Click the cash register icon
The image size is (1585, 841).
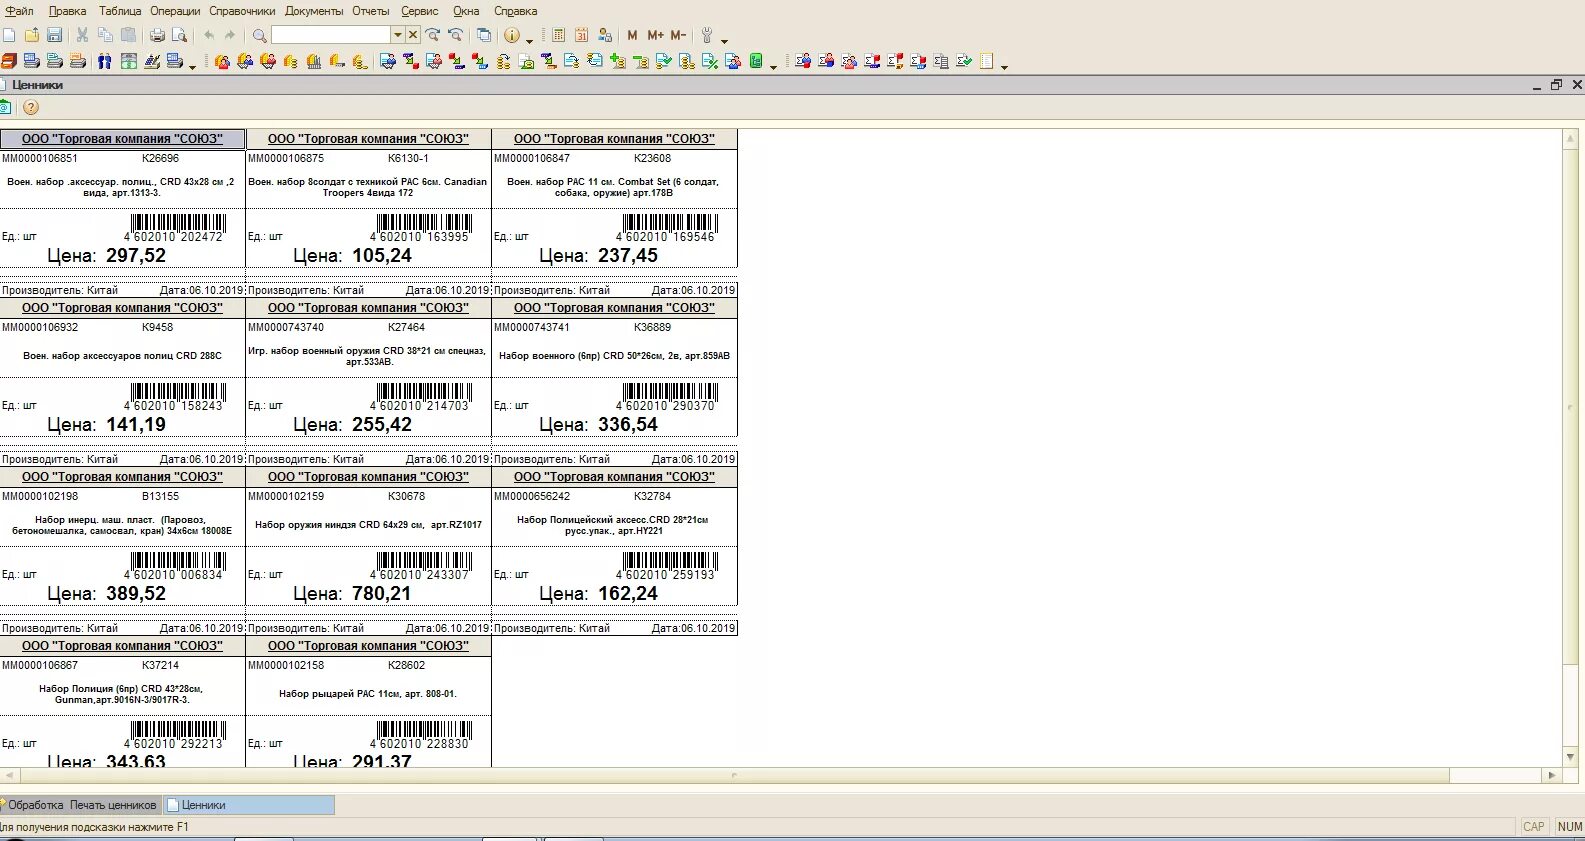click(x=152, y=61)
